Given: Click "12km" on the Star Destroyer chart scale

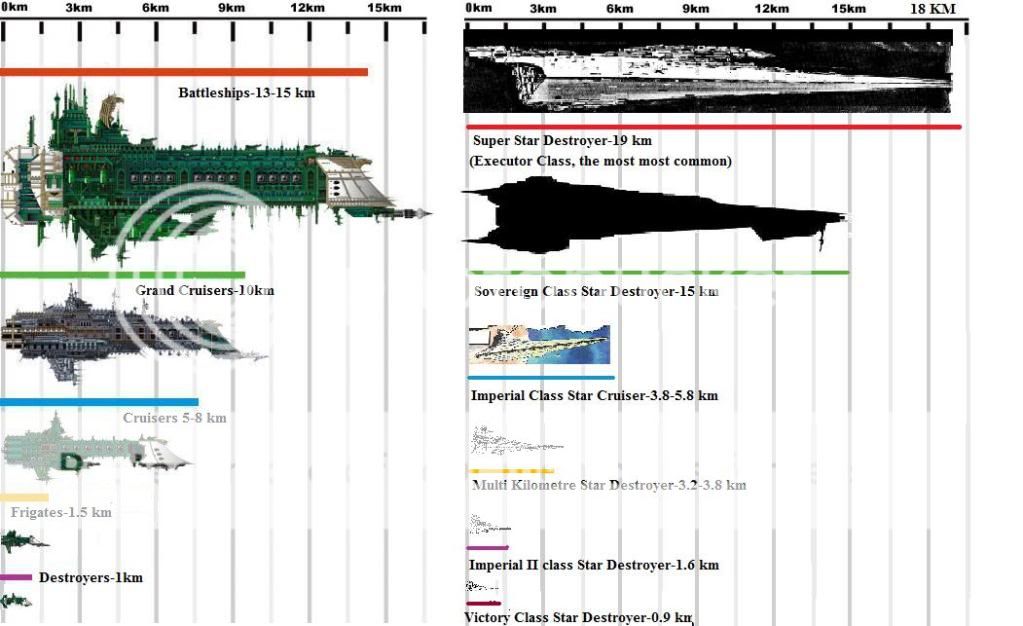Looking at the screenshot, I should [x=772, y=8].
